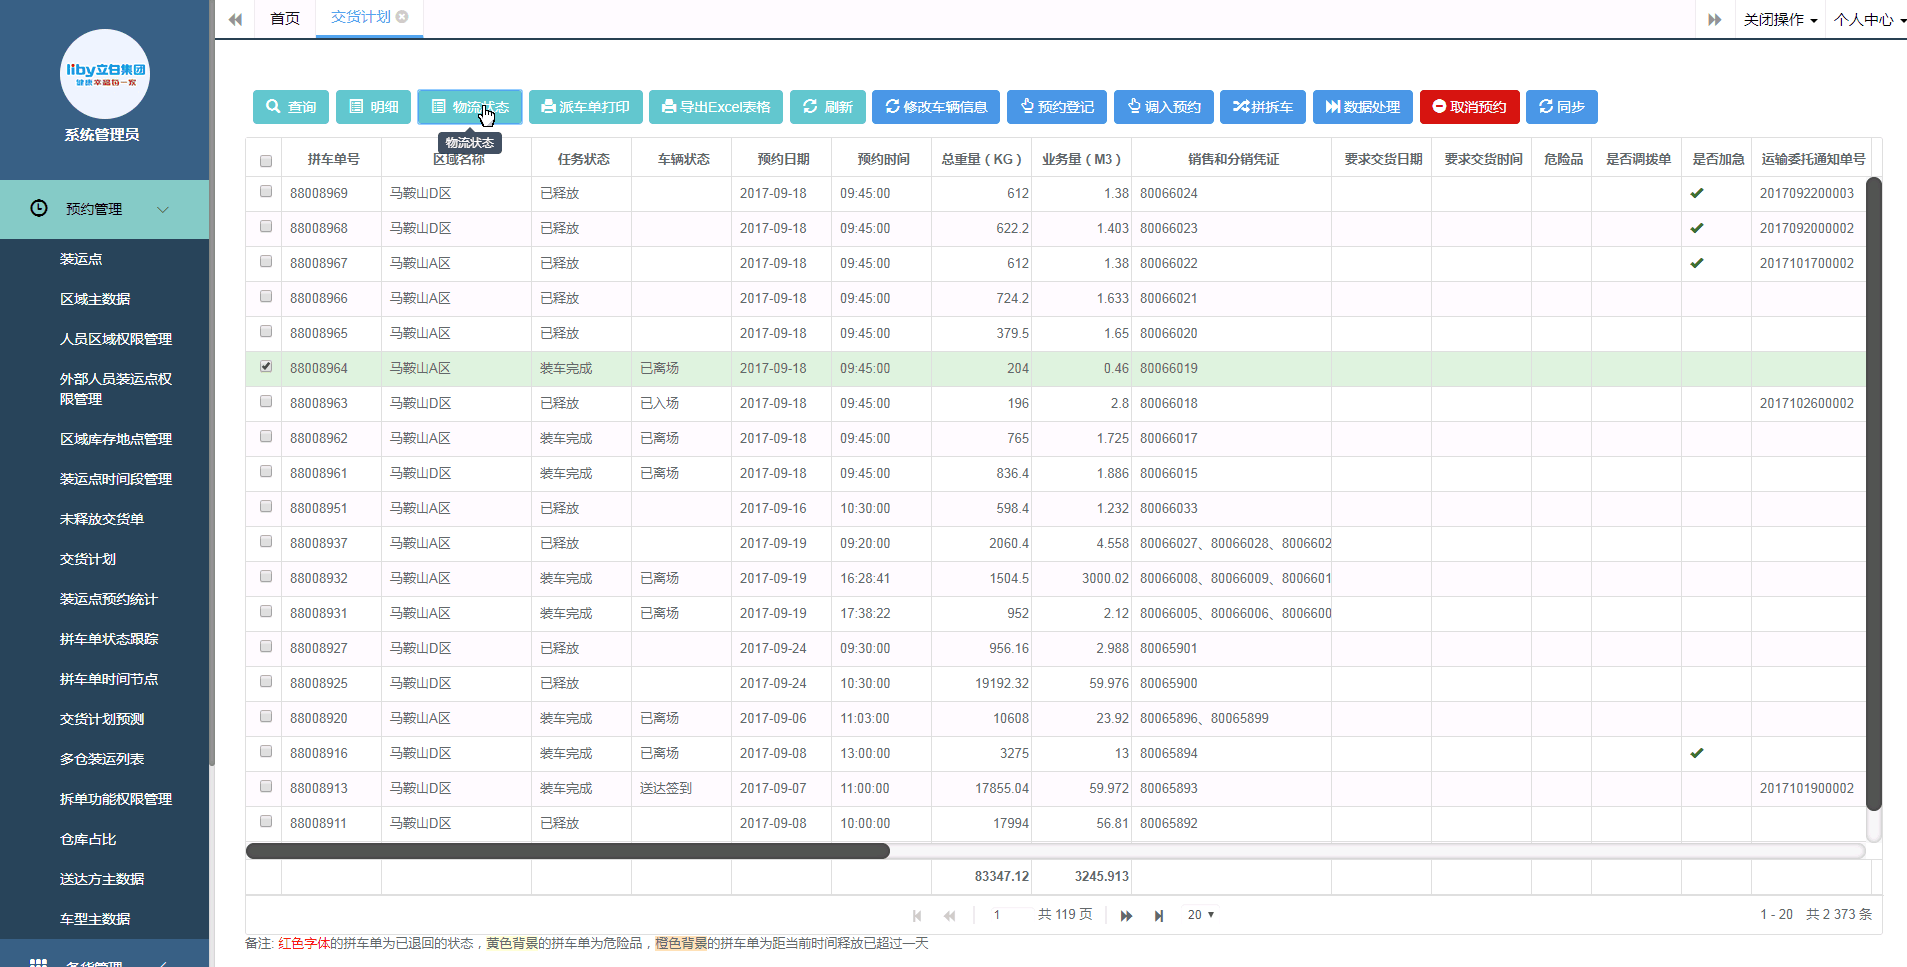
Task: Open the 关闭操作 dropdown menu
Action: click(1780, 20)
